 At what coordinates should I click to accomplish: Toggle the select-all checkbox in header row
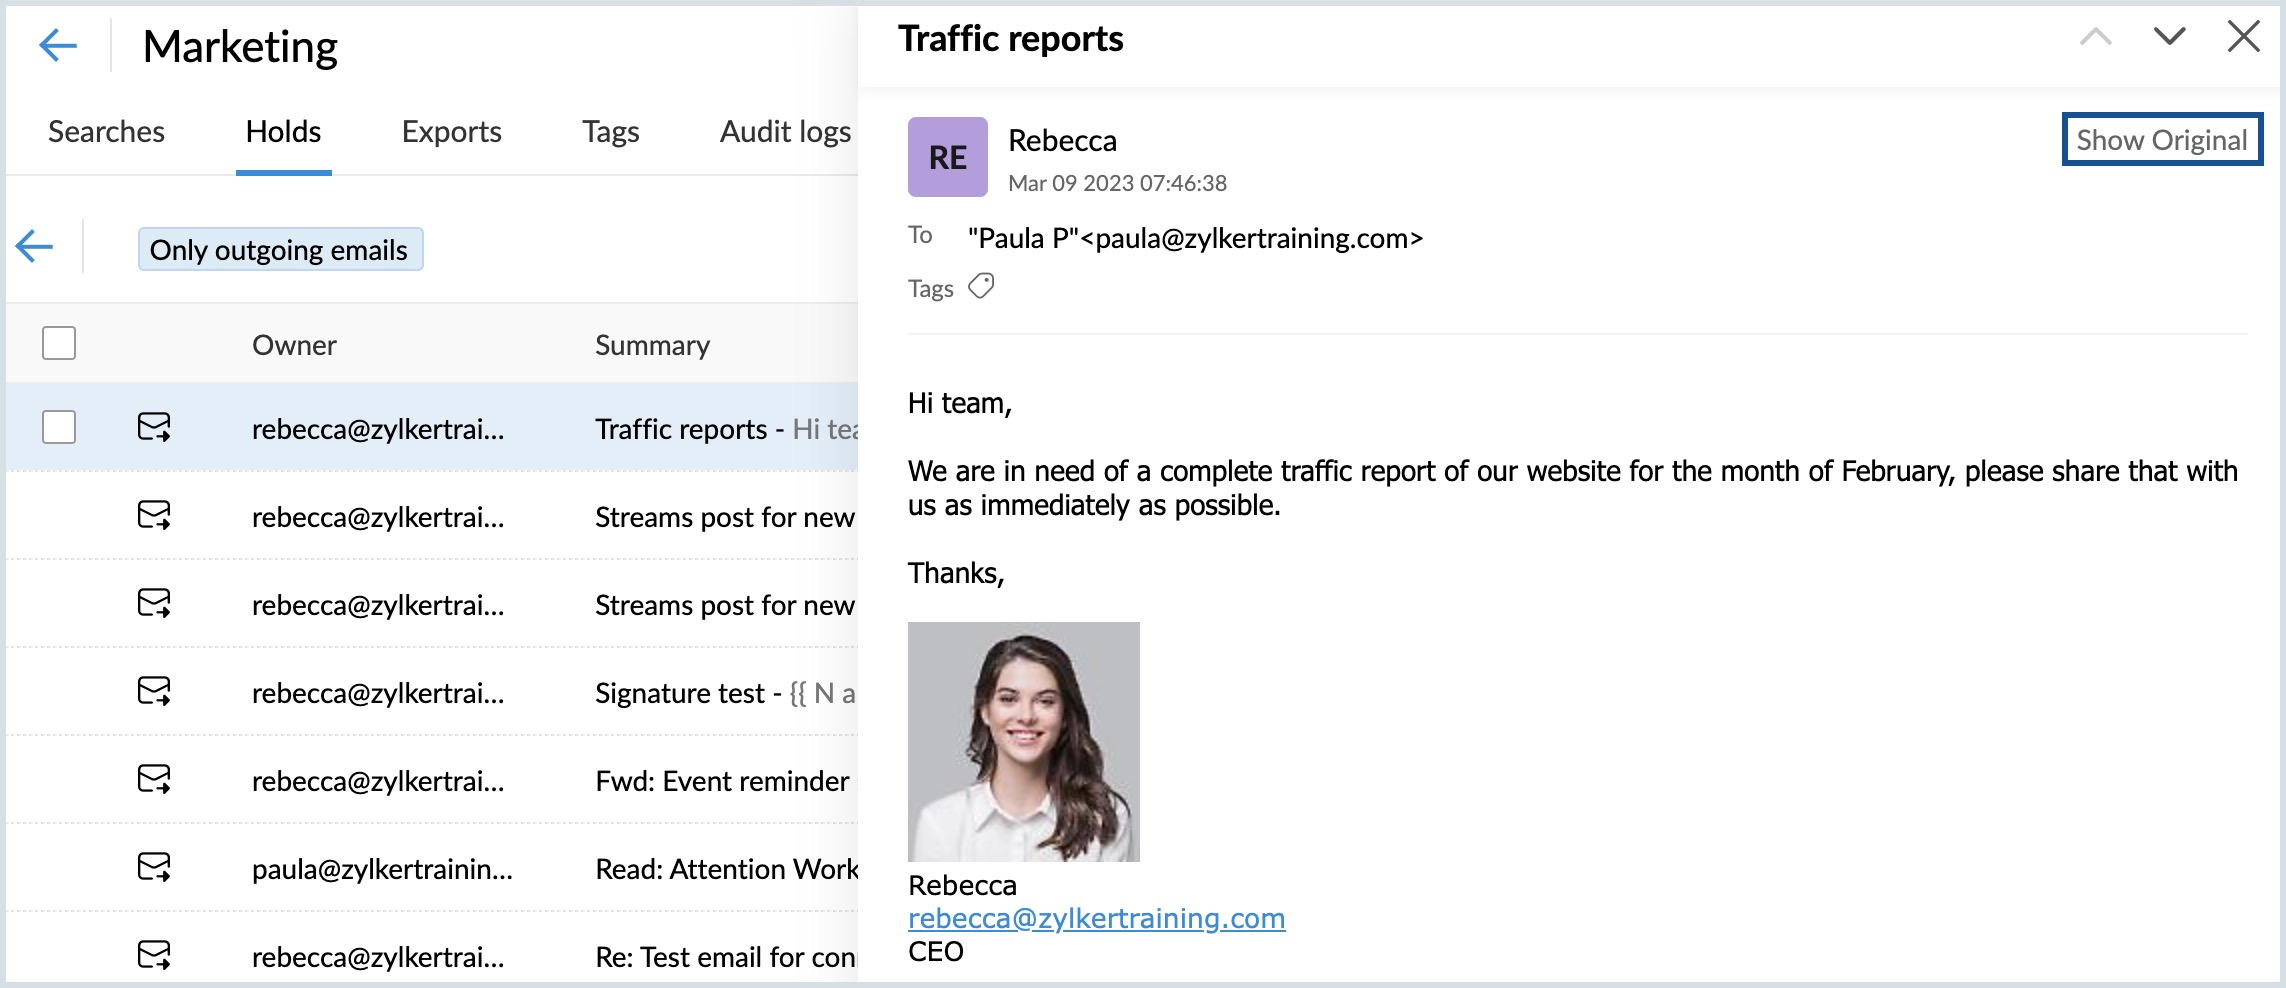pos(59,343)
